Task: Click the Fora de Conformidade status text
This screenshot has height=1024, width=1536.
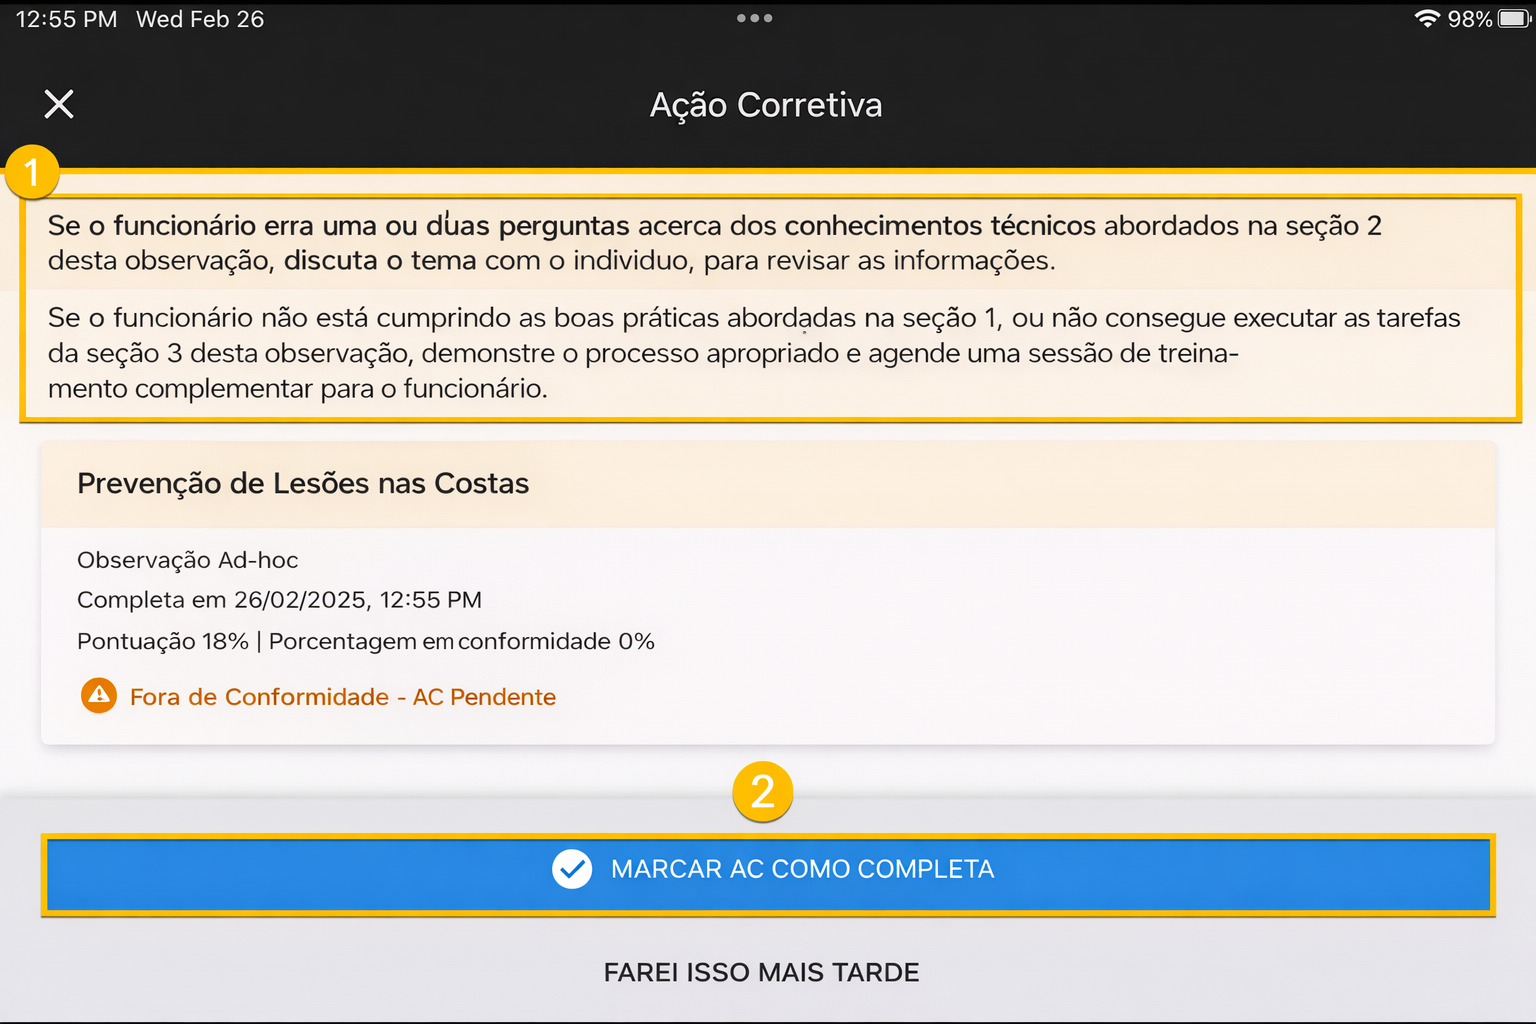Action: tap(342, 697)
